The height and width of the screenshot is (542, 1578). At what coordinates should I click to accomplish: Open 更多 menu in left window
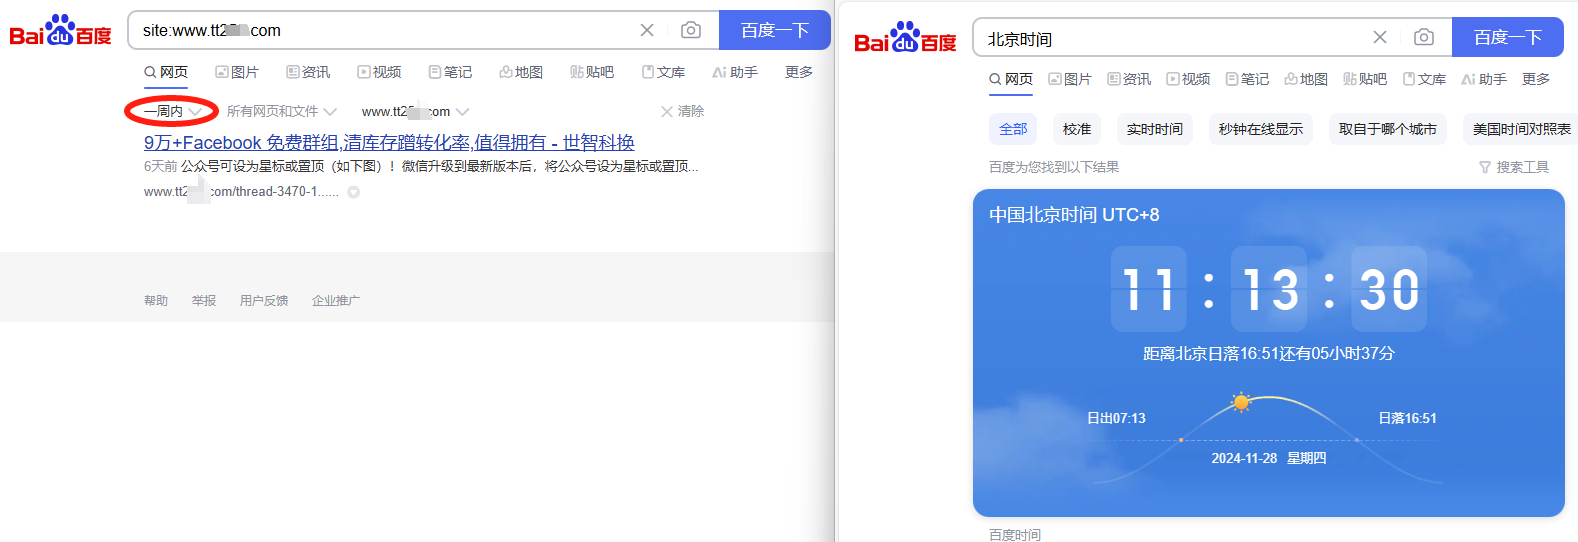coord(799,72)
